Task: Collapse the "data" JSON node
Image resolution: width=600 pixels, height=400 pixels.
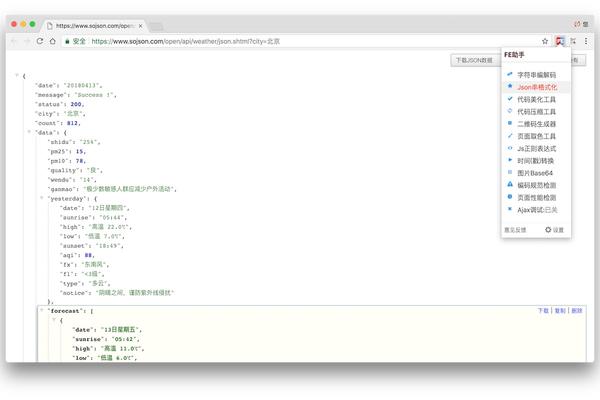Action: (29, 132)
